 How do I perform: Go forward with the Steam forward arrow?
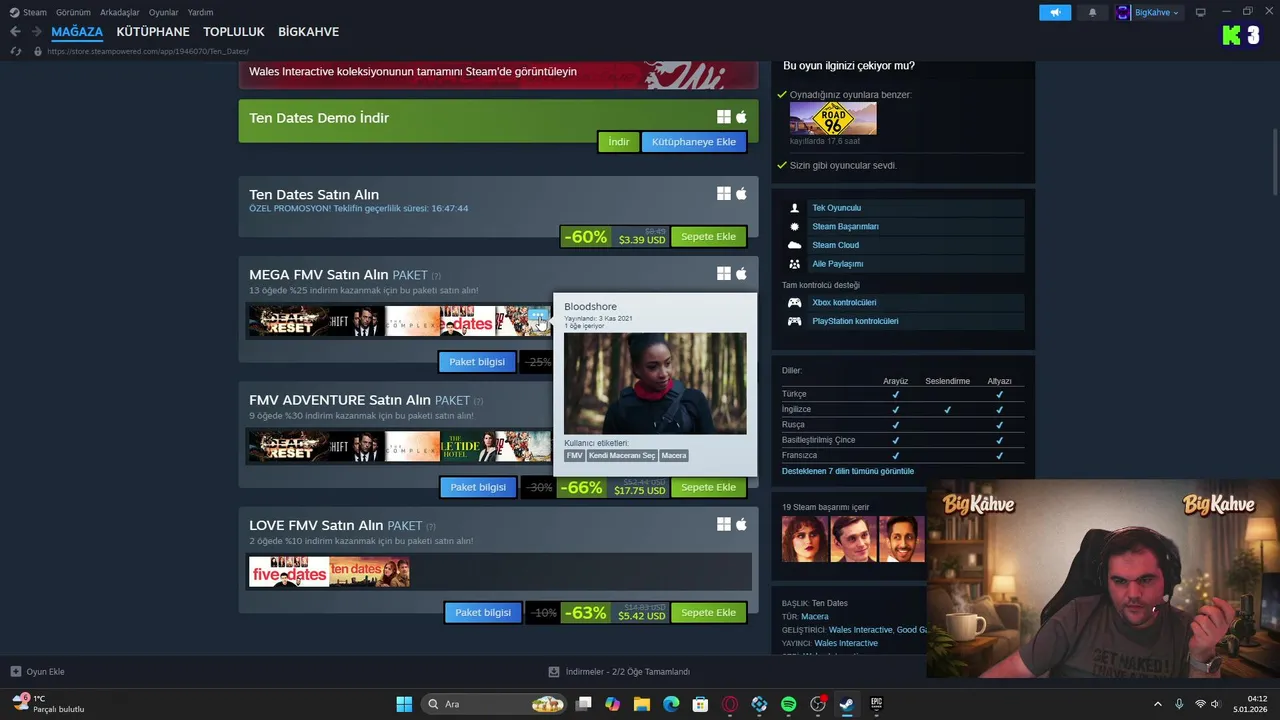(x=37, y=32)
